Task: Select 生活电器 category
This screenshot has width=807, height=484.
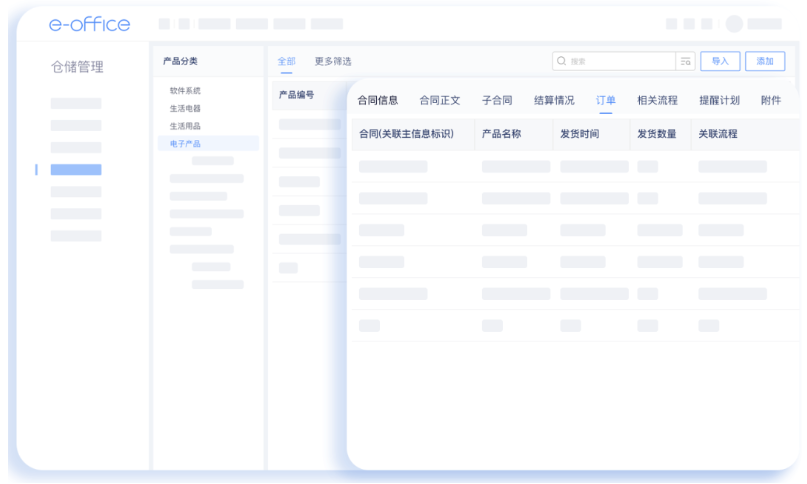Action: 185,108
